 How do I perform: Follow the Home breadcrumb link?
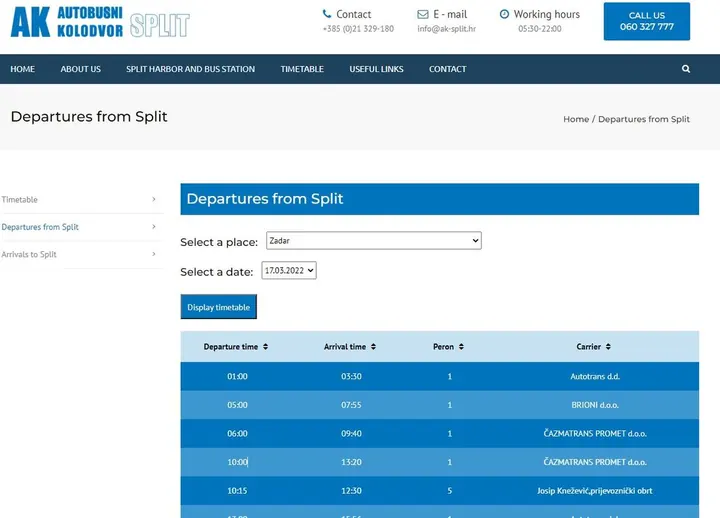[x=576, y=119]
